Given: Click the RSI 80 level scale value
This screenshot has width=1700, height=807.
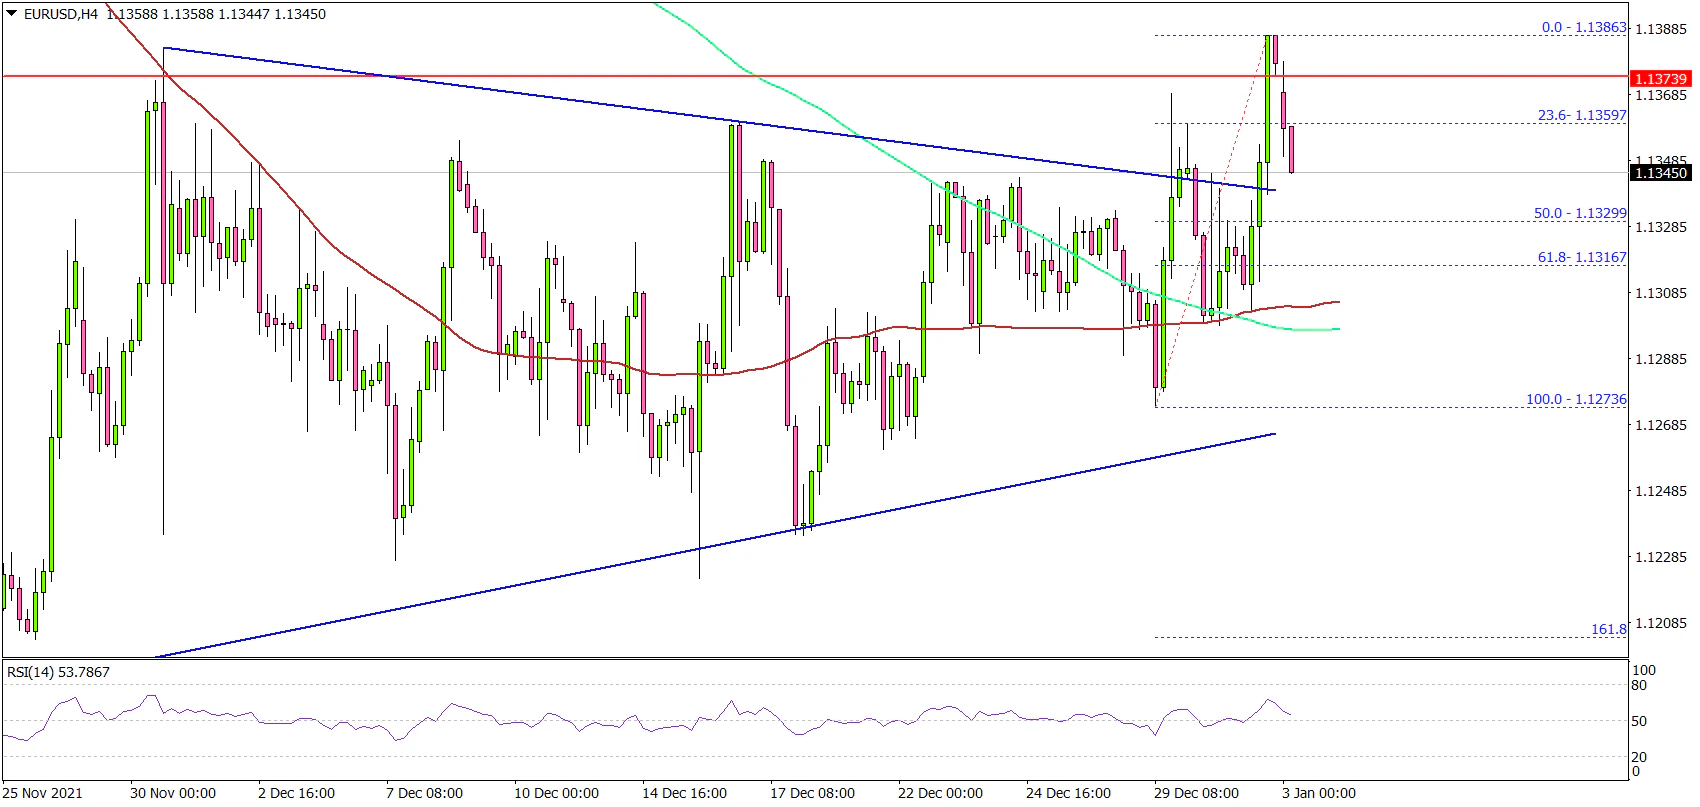Looking at the screenshot, I should point(1639,685).
